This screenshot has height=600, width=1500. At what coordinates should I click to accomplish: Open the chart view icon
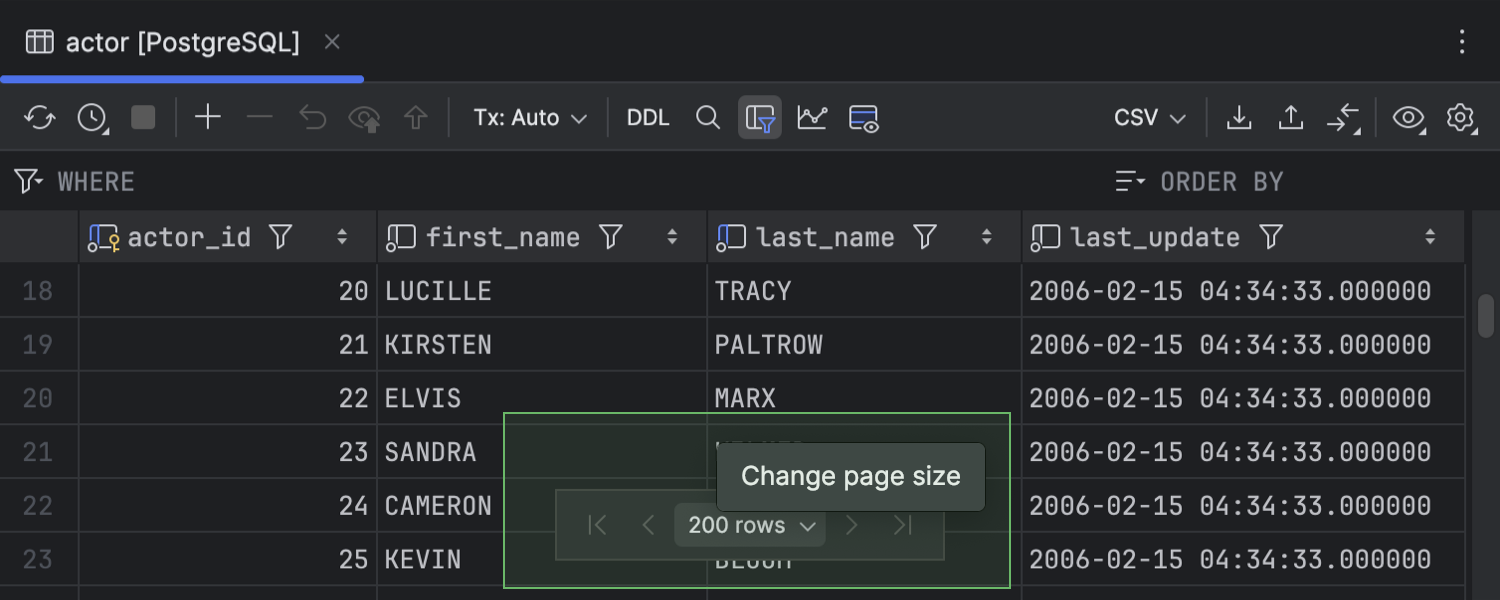[x=812, y=118]
